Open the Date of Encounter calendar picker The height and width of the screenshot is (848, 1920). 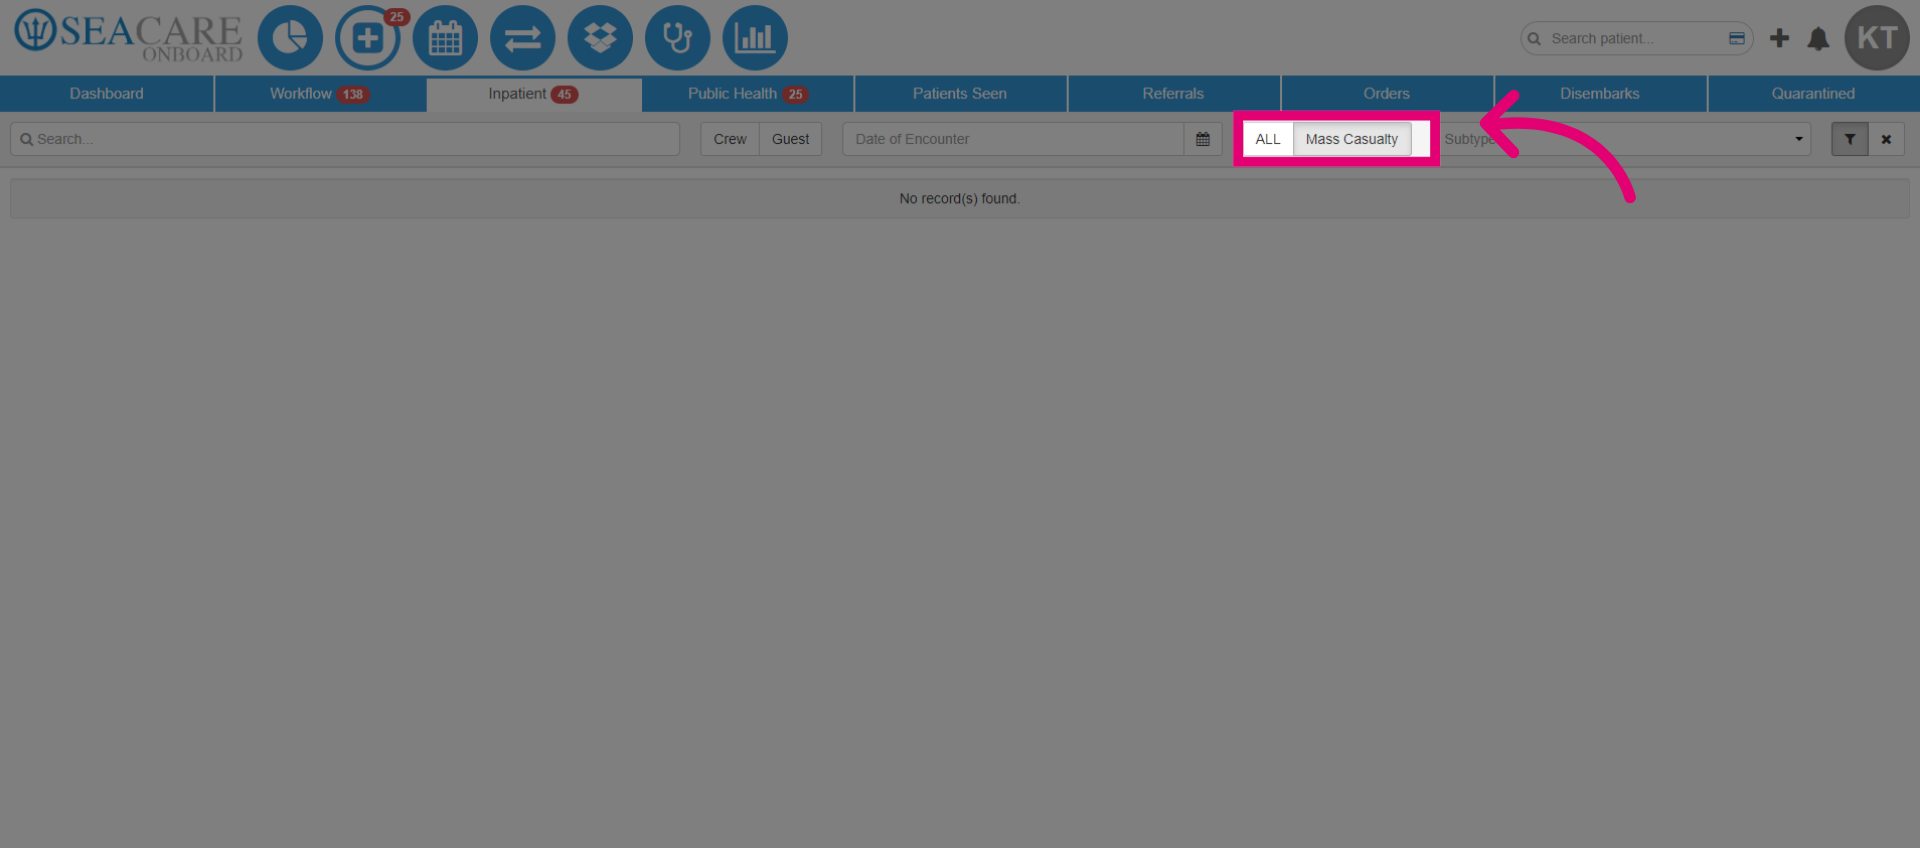tap(1203, 139)
